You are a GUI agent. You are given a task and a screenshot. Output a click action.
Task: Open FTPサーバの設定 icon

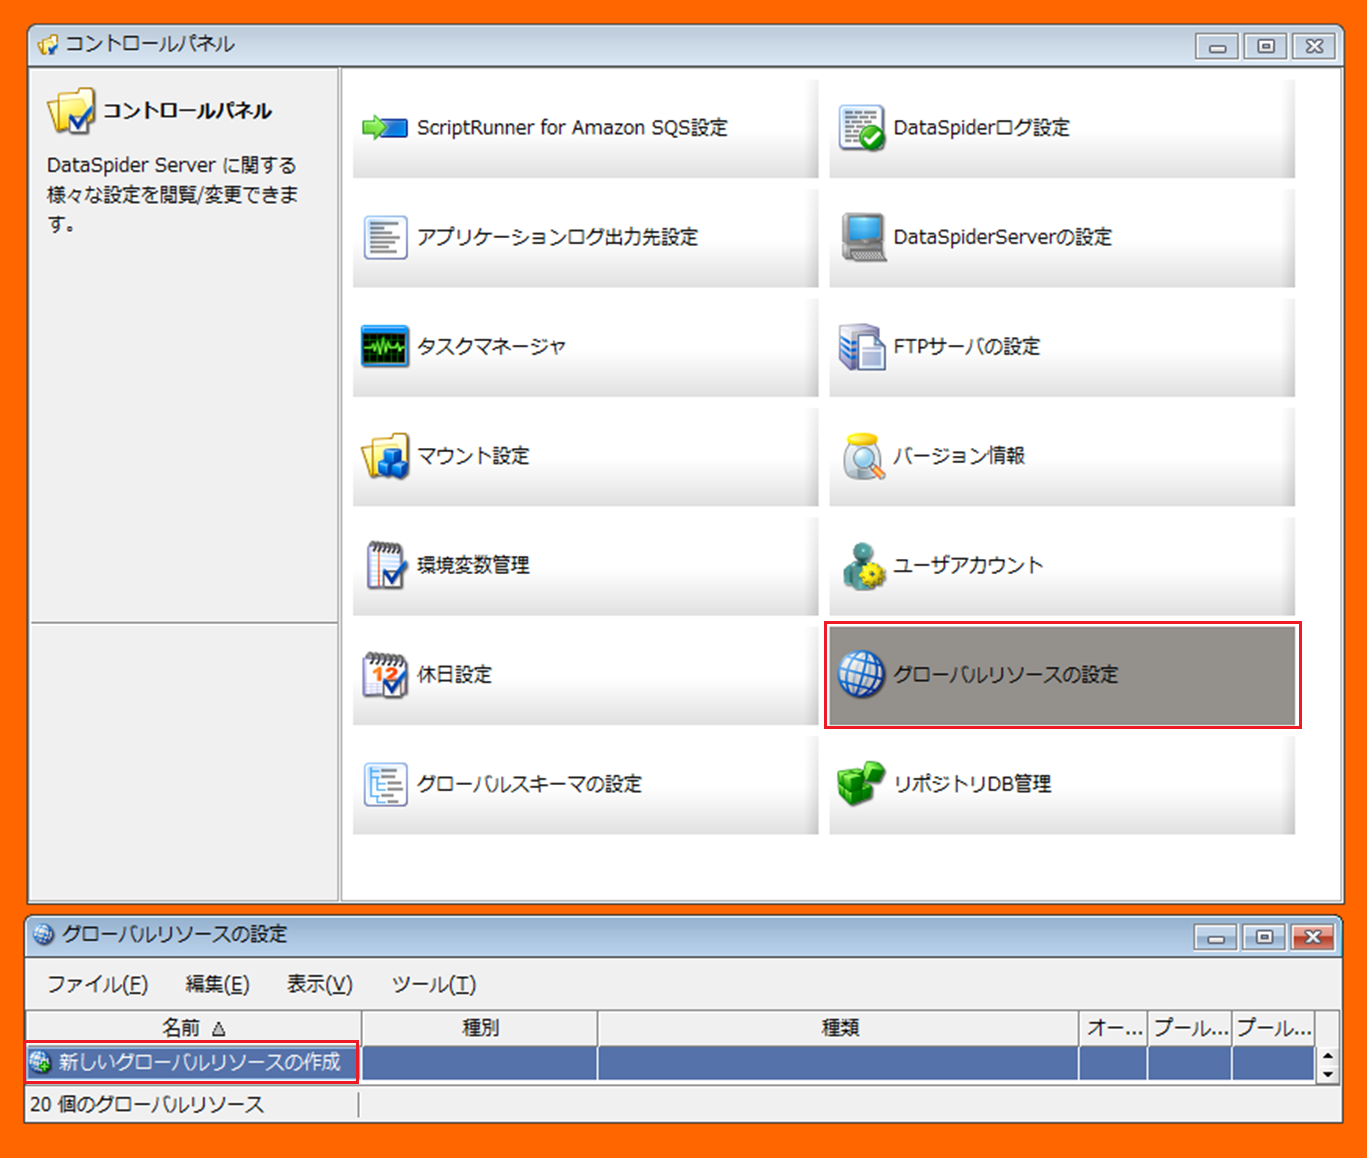pos(862,346)
